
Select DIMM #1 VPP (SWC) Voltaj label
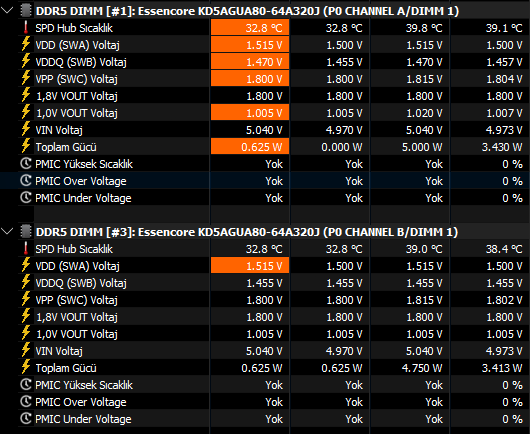76,79
